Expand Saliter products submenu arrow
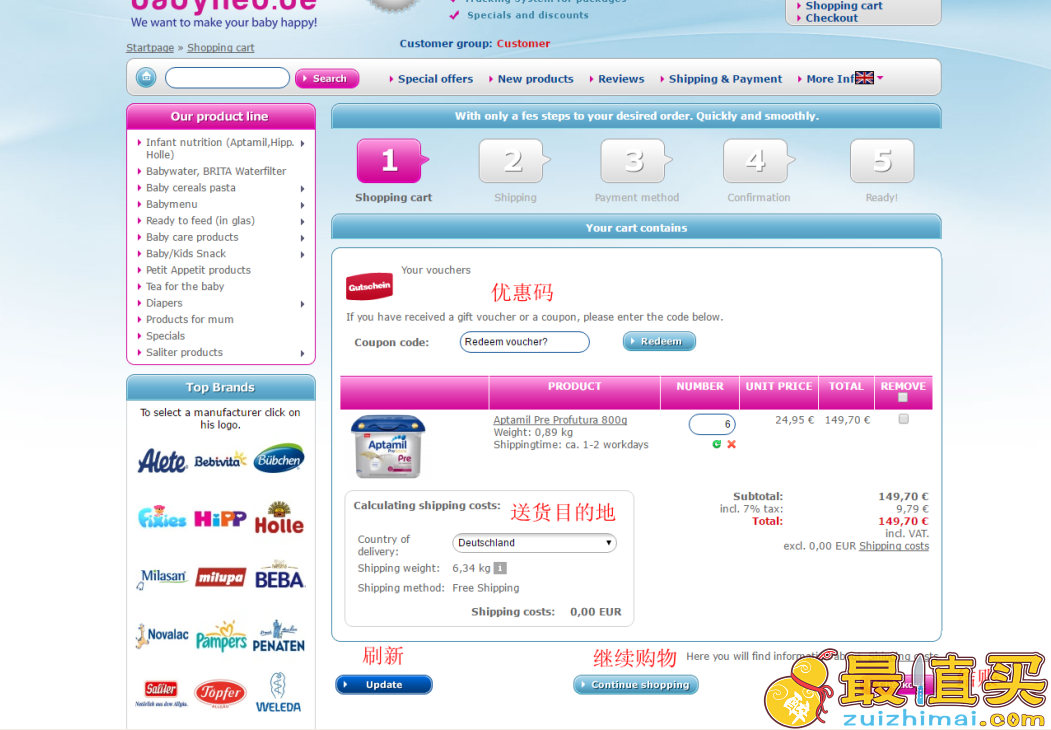Viewport: 1051px width, 730px height. [x=303, y=353]
